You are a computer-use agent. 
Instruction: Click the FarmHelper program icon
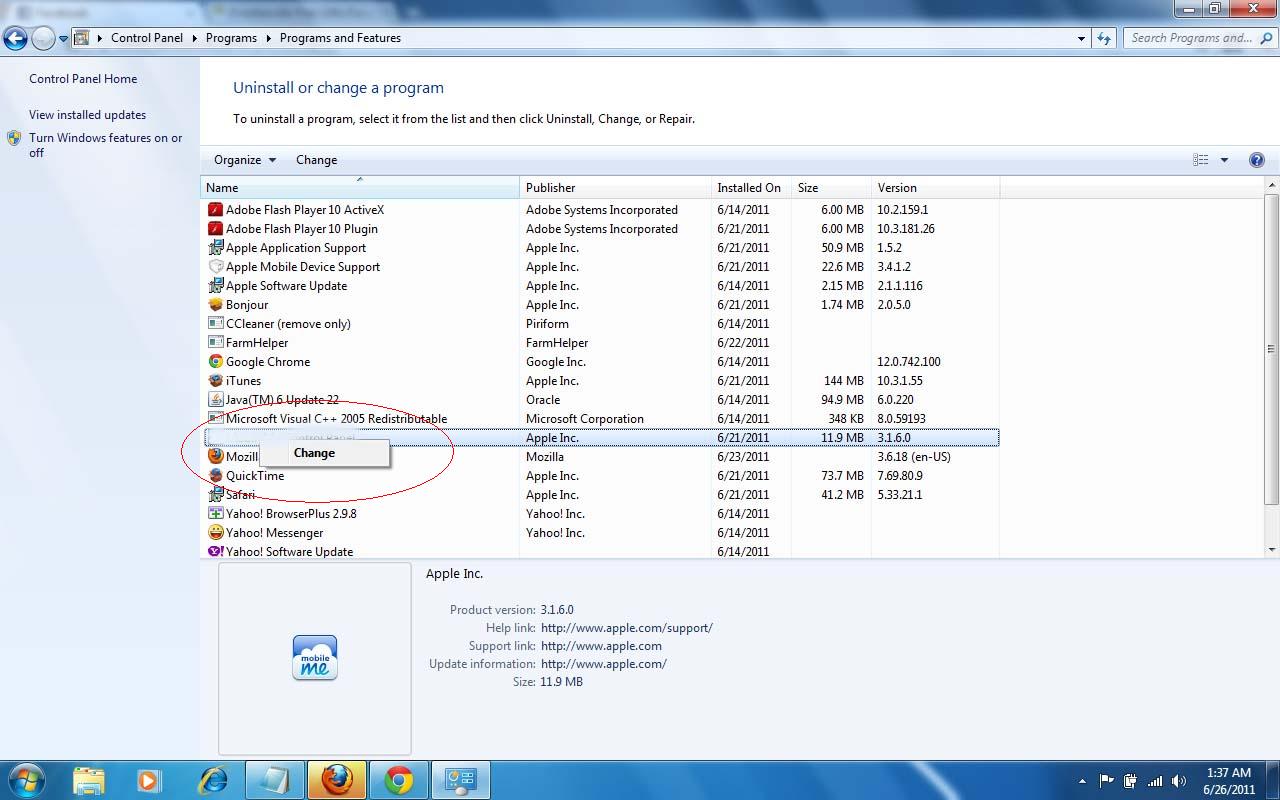215,343
